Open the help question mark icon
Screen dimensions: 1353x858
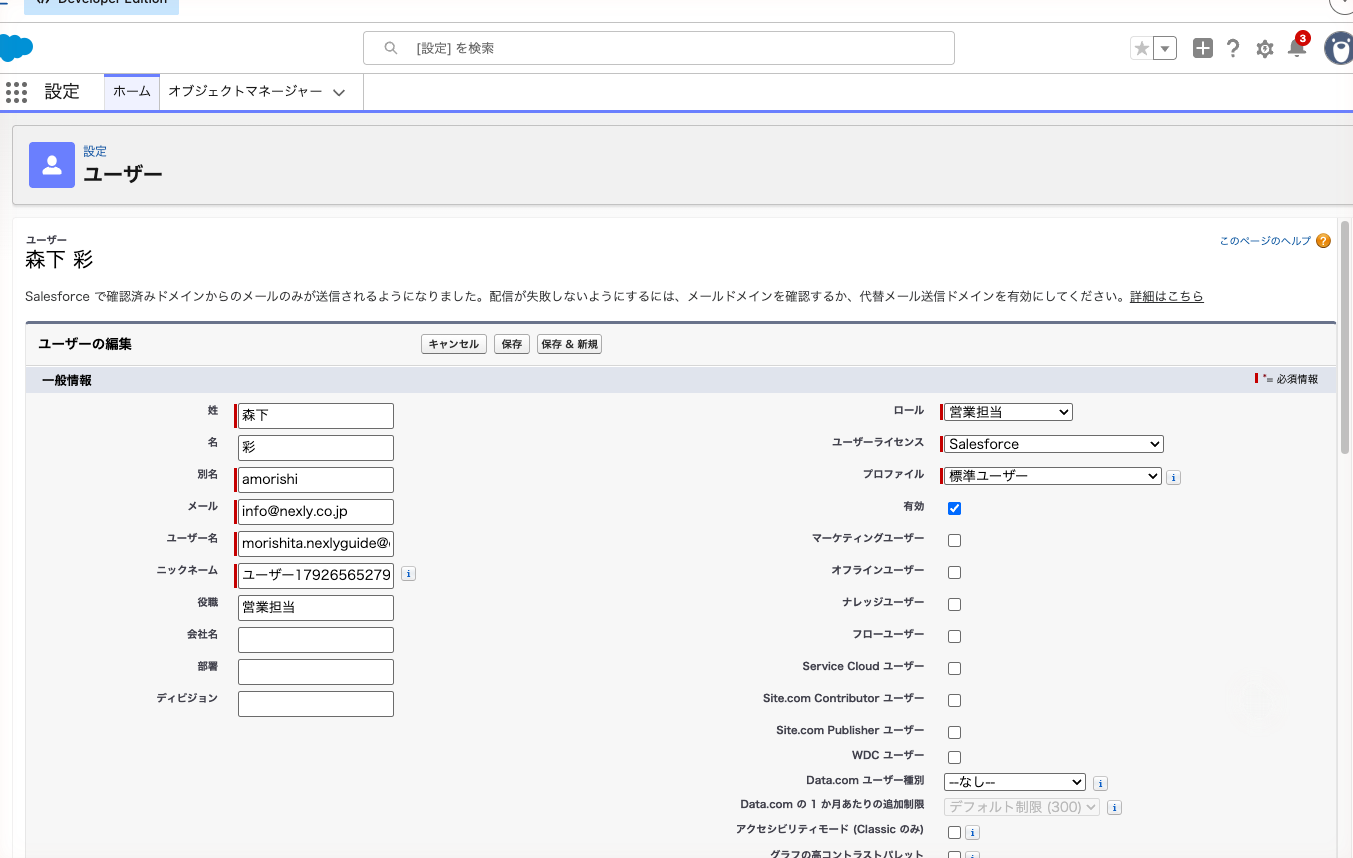coord(1233,48)
